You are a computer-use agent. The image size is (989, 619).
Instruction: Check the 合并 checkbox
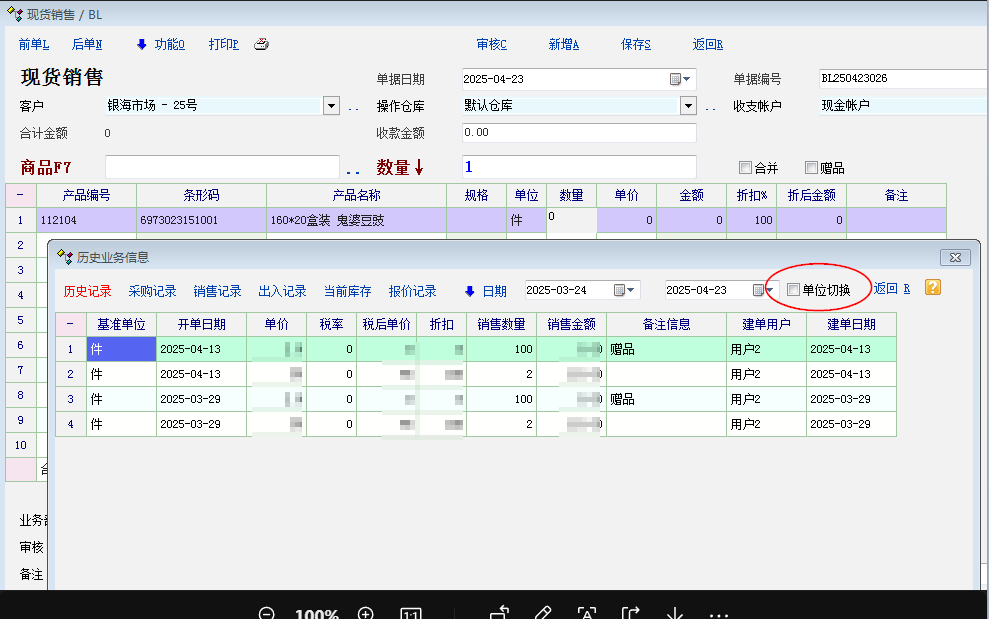point(745,167)
